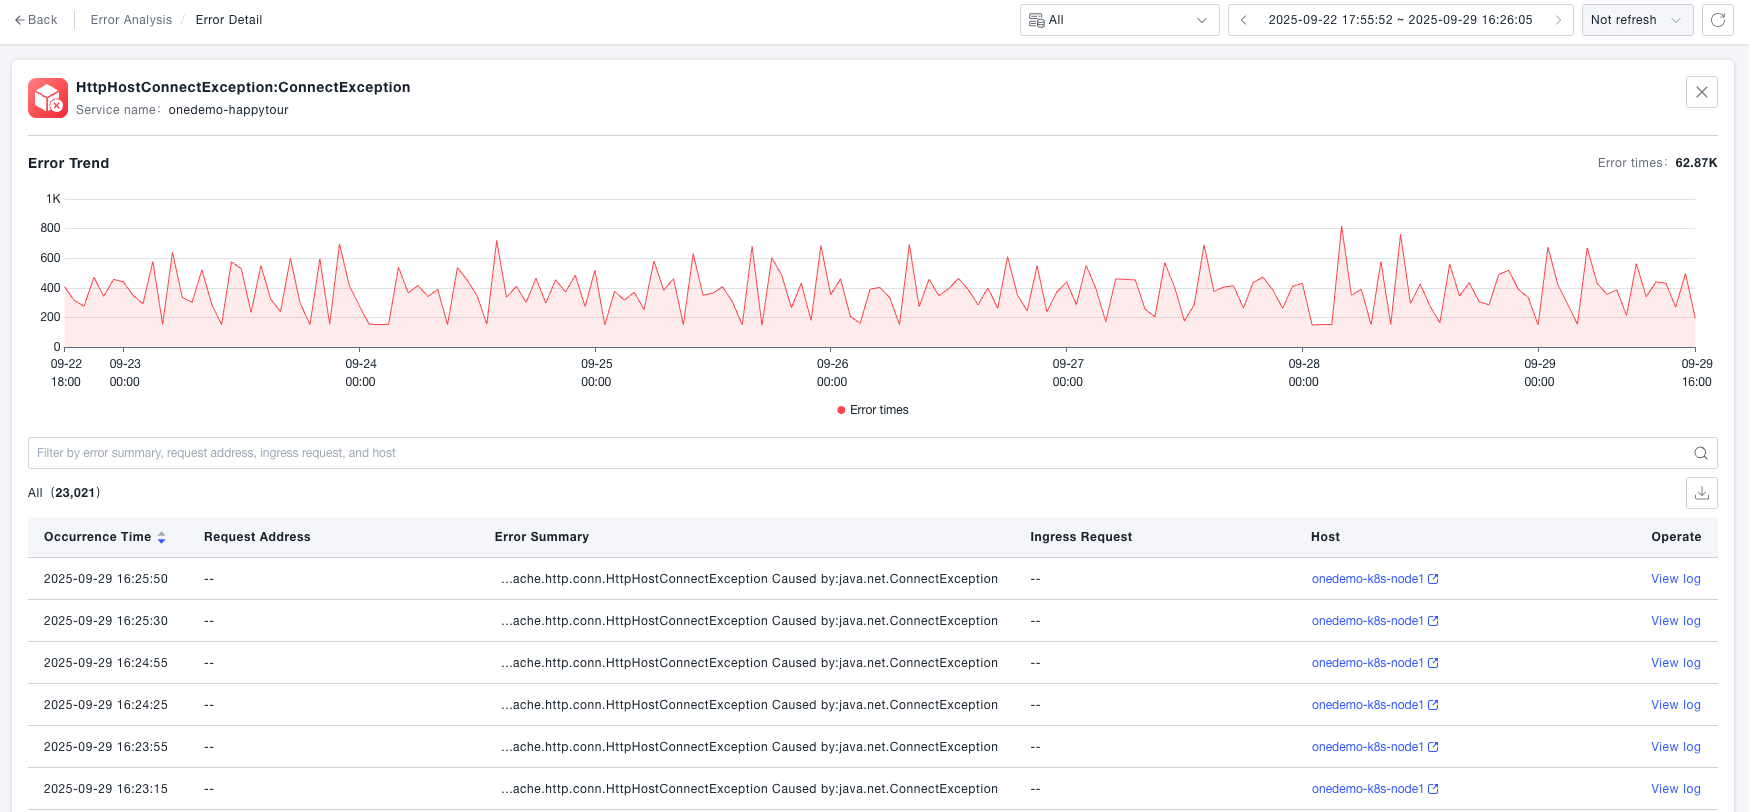
Task: Click the search magnifier icon in filter box
Action: (x=1700, y=453)
